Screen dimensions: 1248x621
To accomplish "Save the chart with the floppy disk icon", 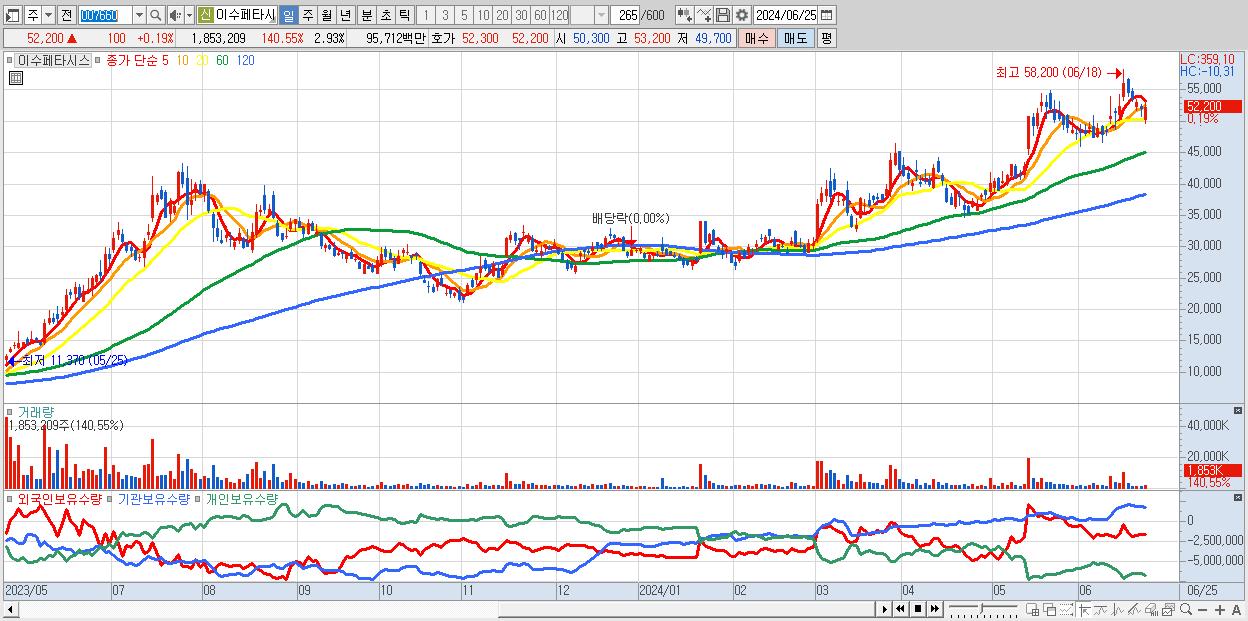I will (723, 15).
